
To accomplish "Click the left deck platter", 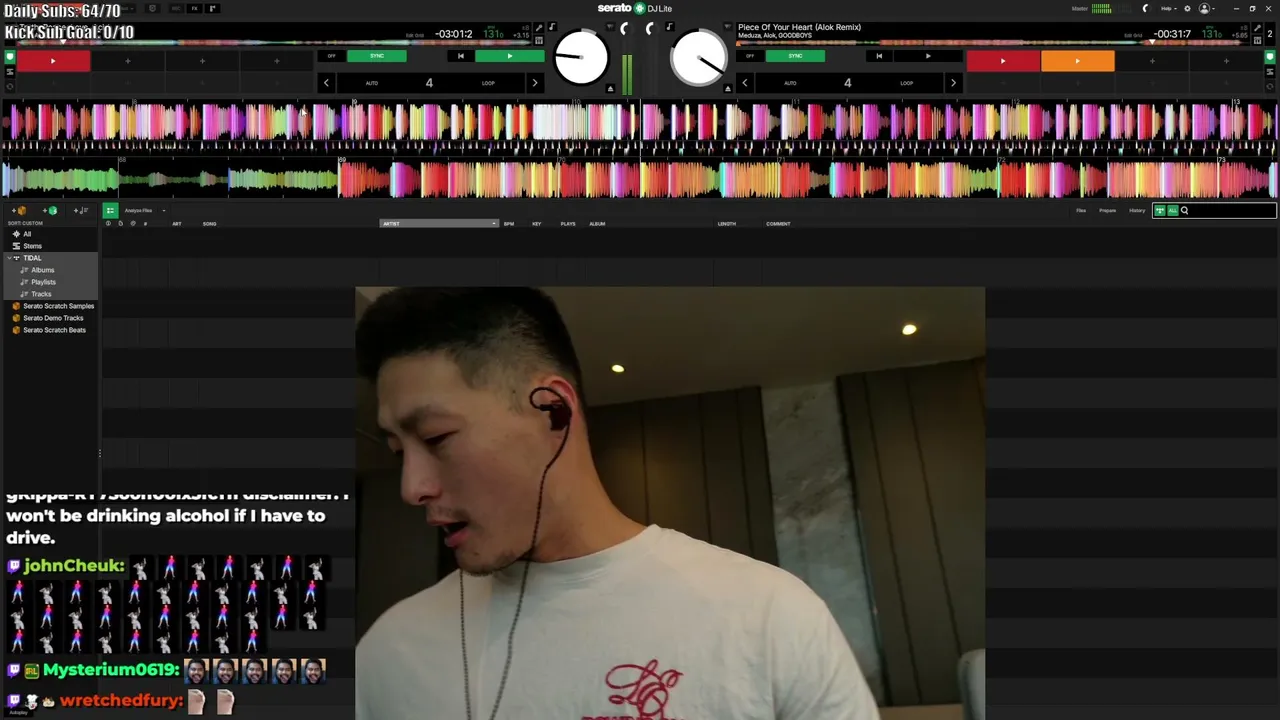I will (581, 57).
